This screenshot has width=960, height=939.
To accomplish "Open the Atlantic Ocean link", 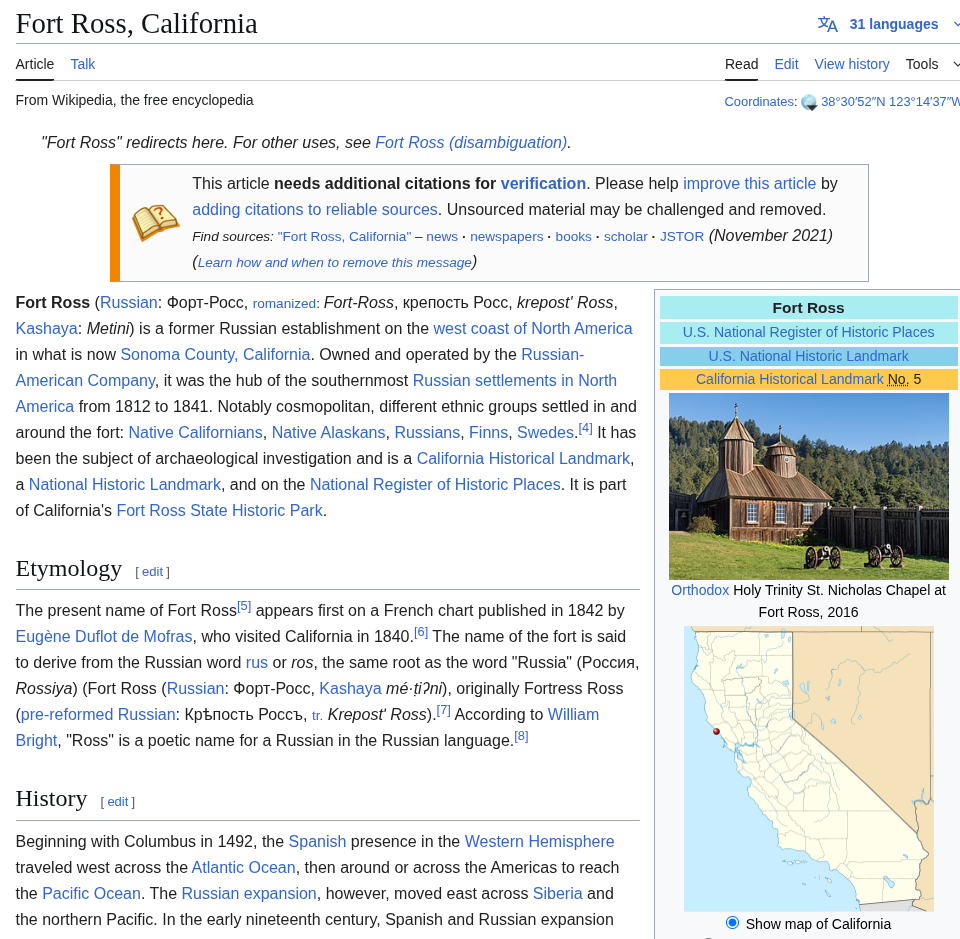I will (243, 868).
